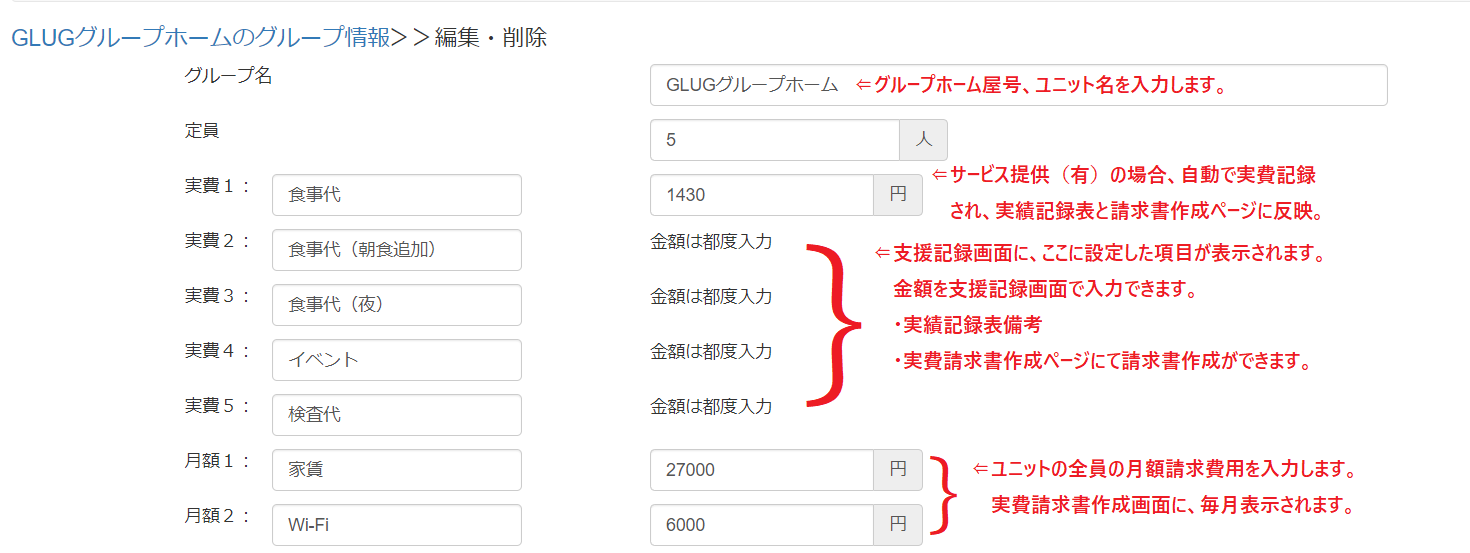Click the 月額2 amount field showing 6000

(x=761, y=525)
